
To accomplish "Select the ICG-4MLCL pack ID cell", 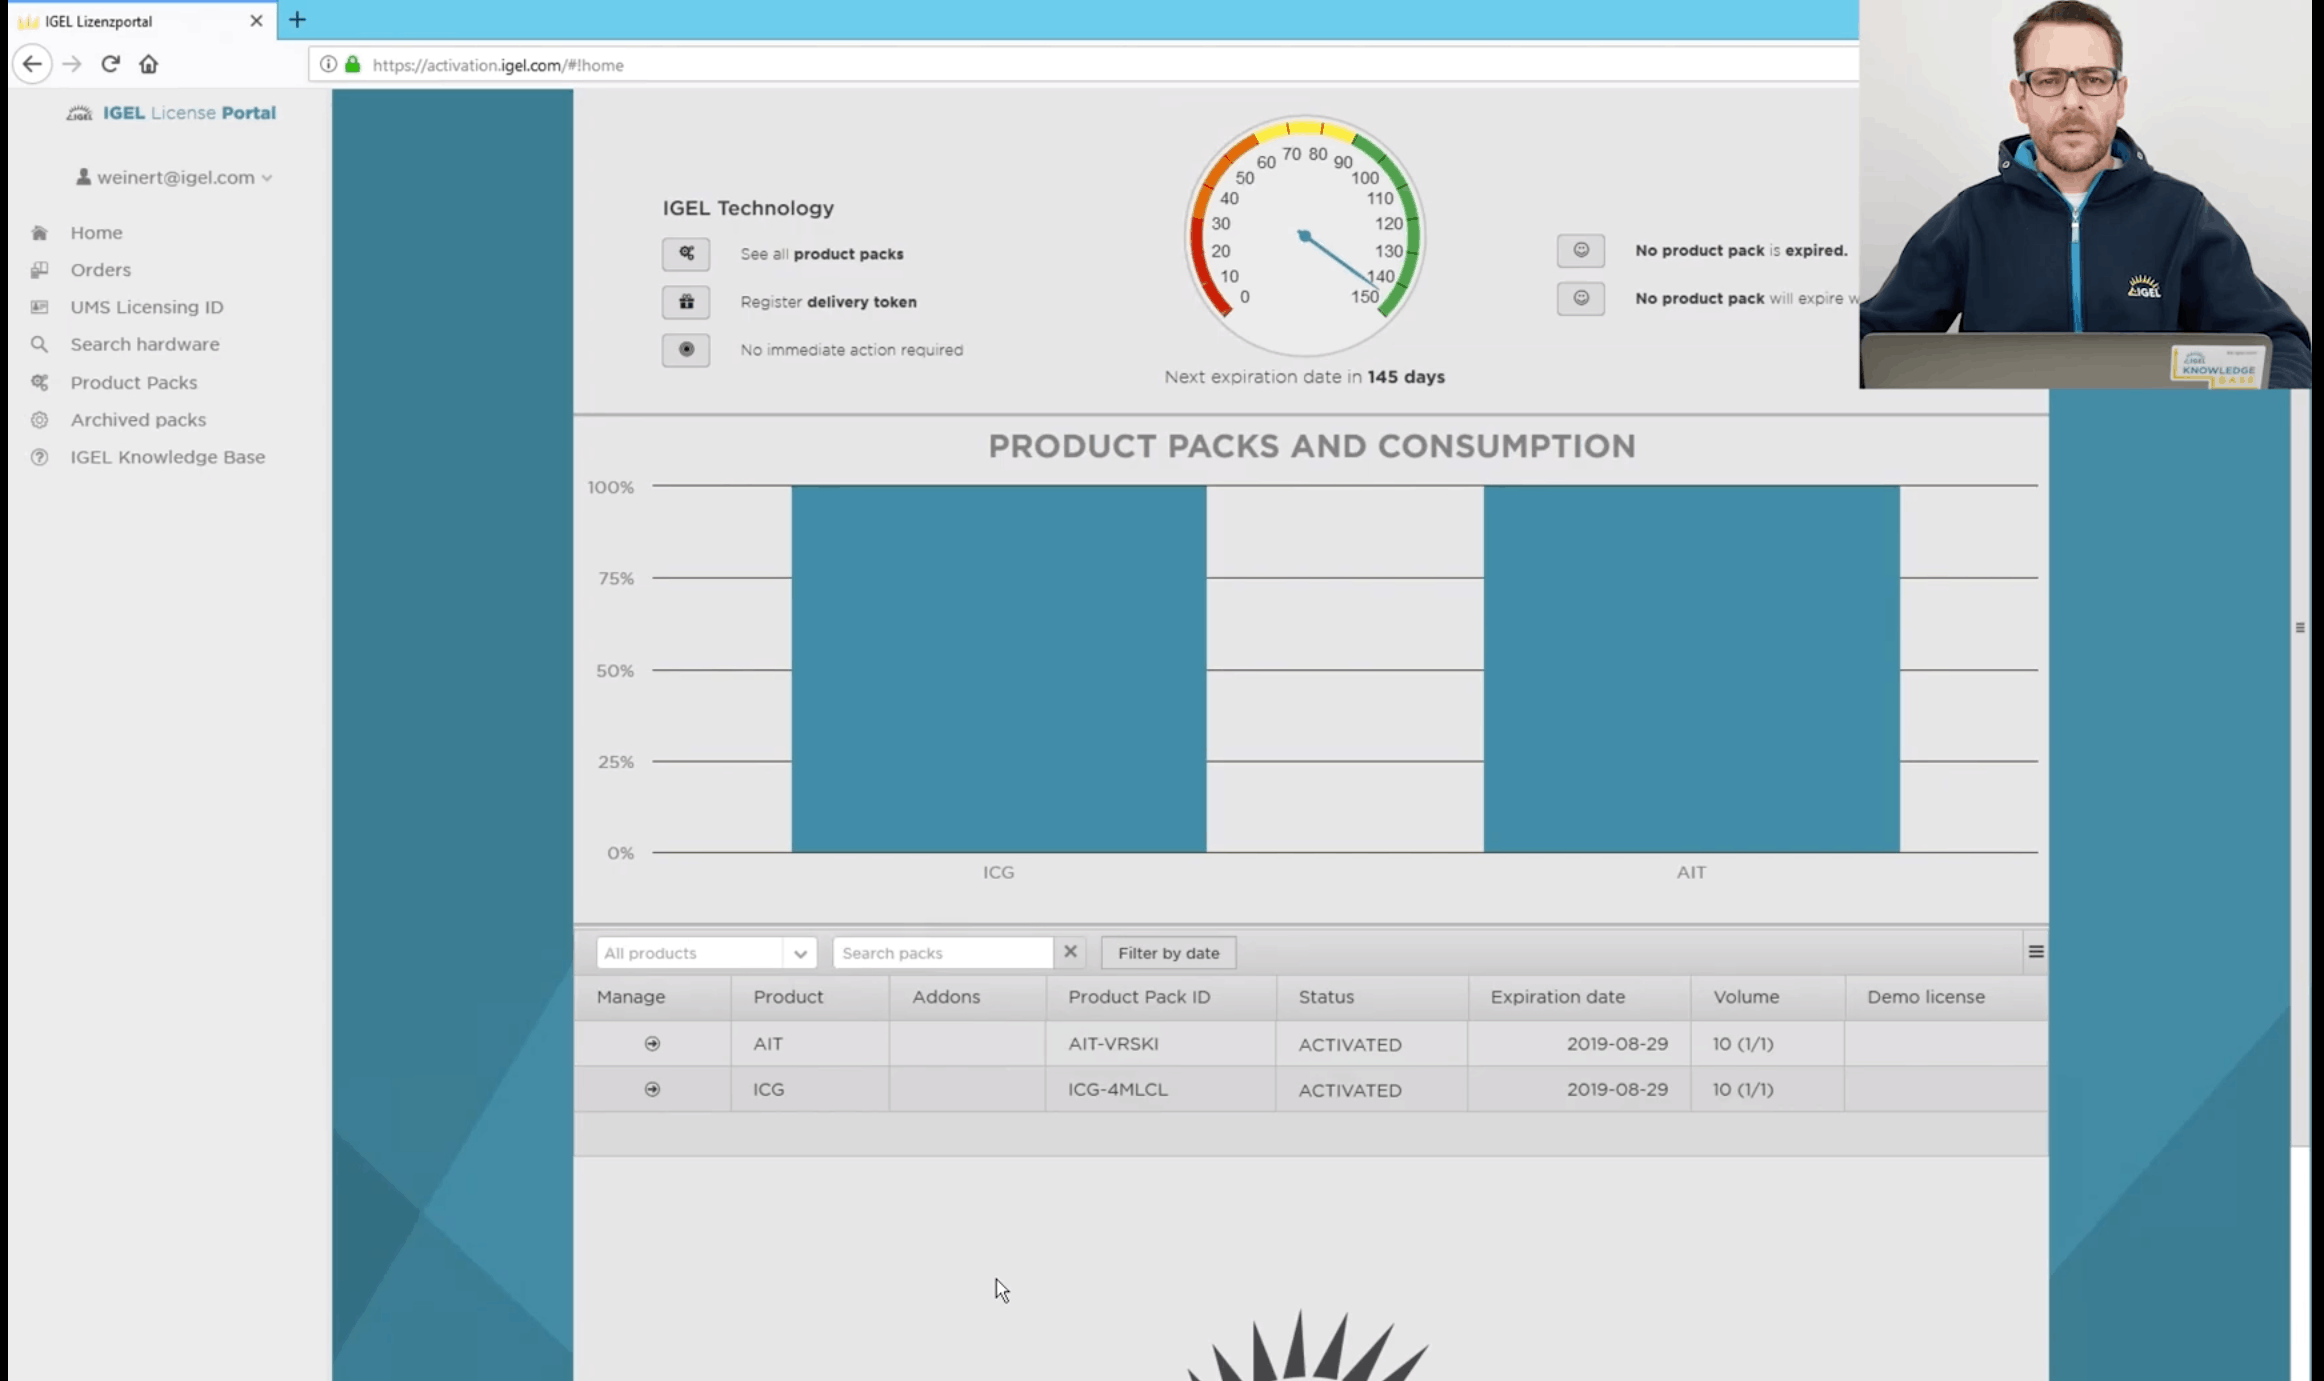I will click(1160, 1089).
